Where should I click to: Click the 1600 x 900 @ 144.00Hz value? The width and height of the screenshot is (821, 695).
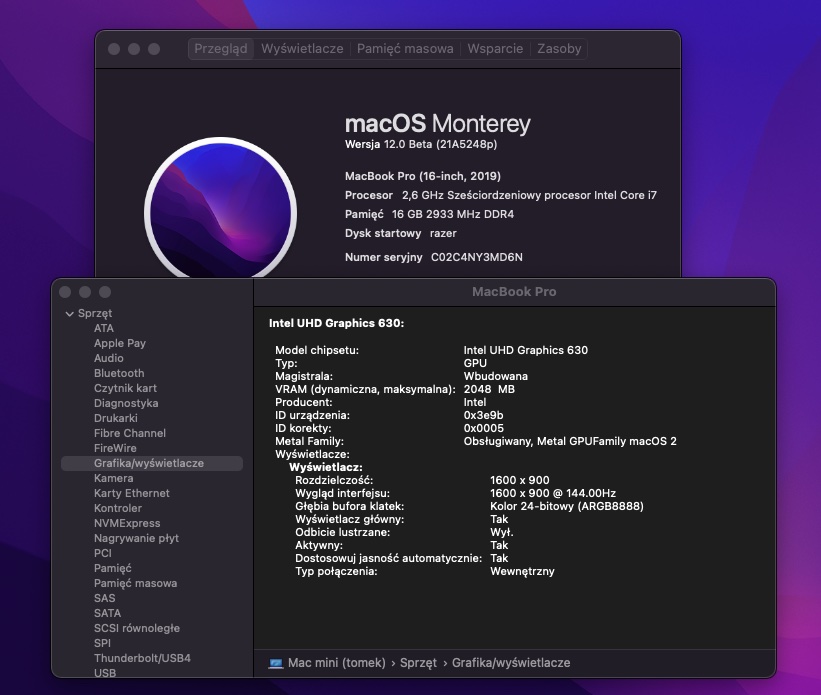(x=553, y=493)
